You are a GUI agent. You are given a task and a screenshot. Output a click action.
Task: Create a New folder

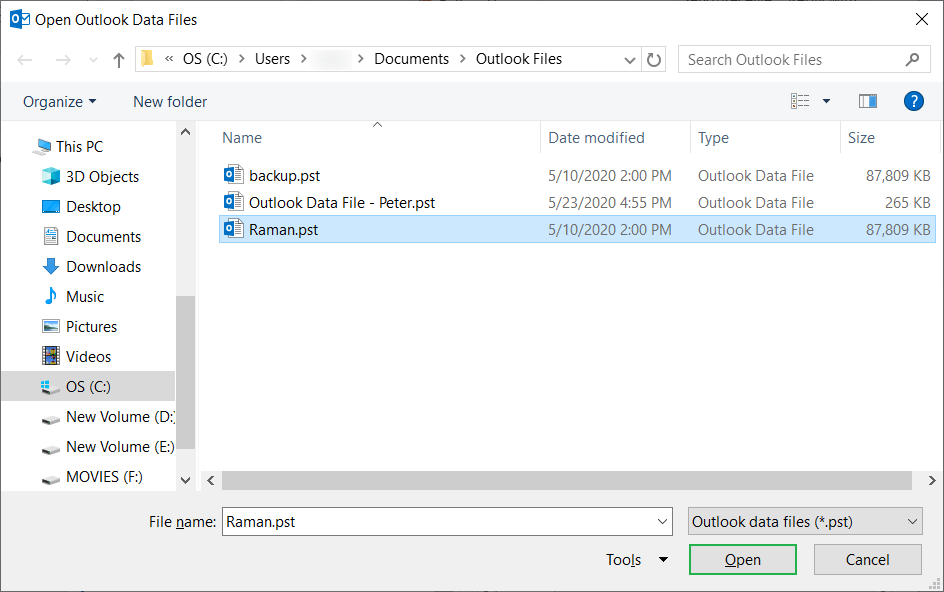click(x=170, y=102)
